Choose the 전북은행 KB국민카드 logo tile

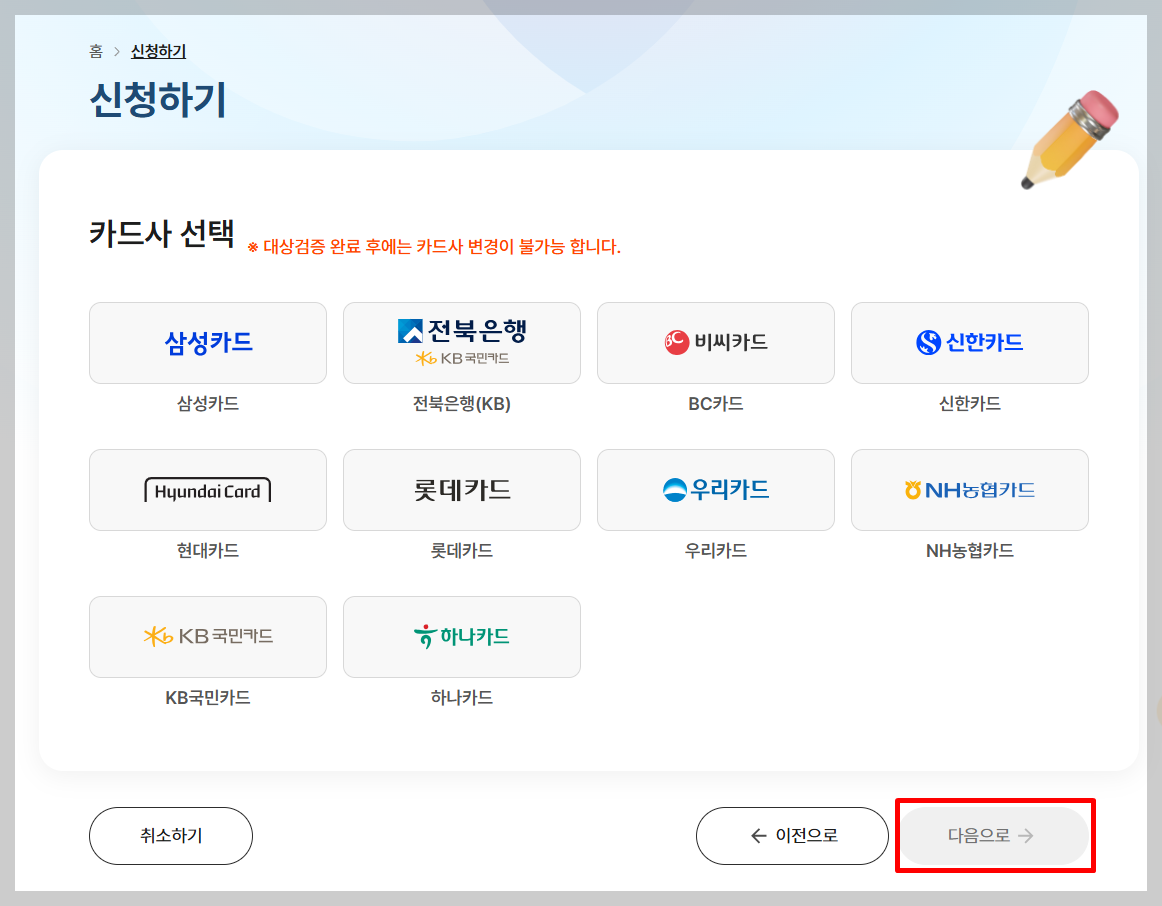point(462,343)
